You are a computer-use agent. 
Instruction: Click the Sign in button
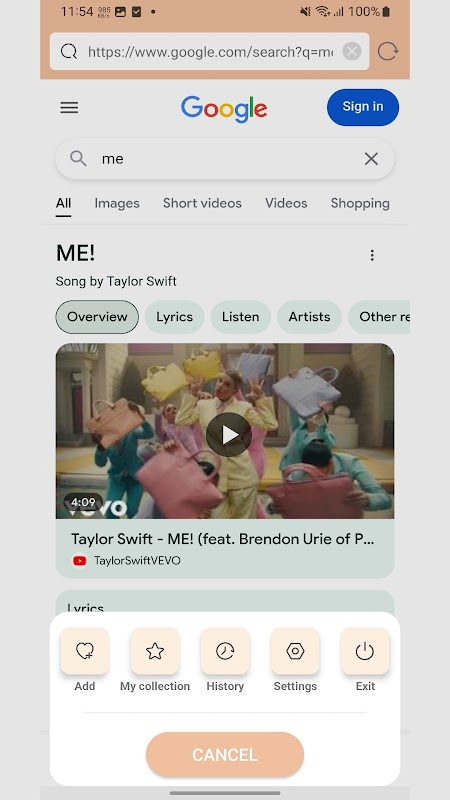tap(363, 107)
